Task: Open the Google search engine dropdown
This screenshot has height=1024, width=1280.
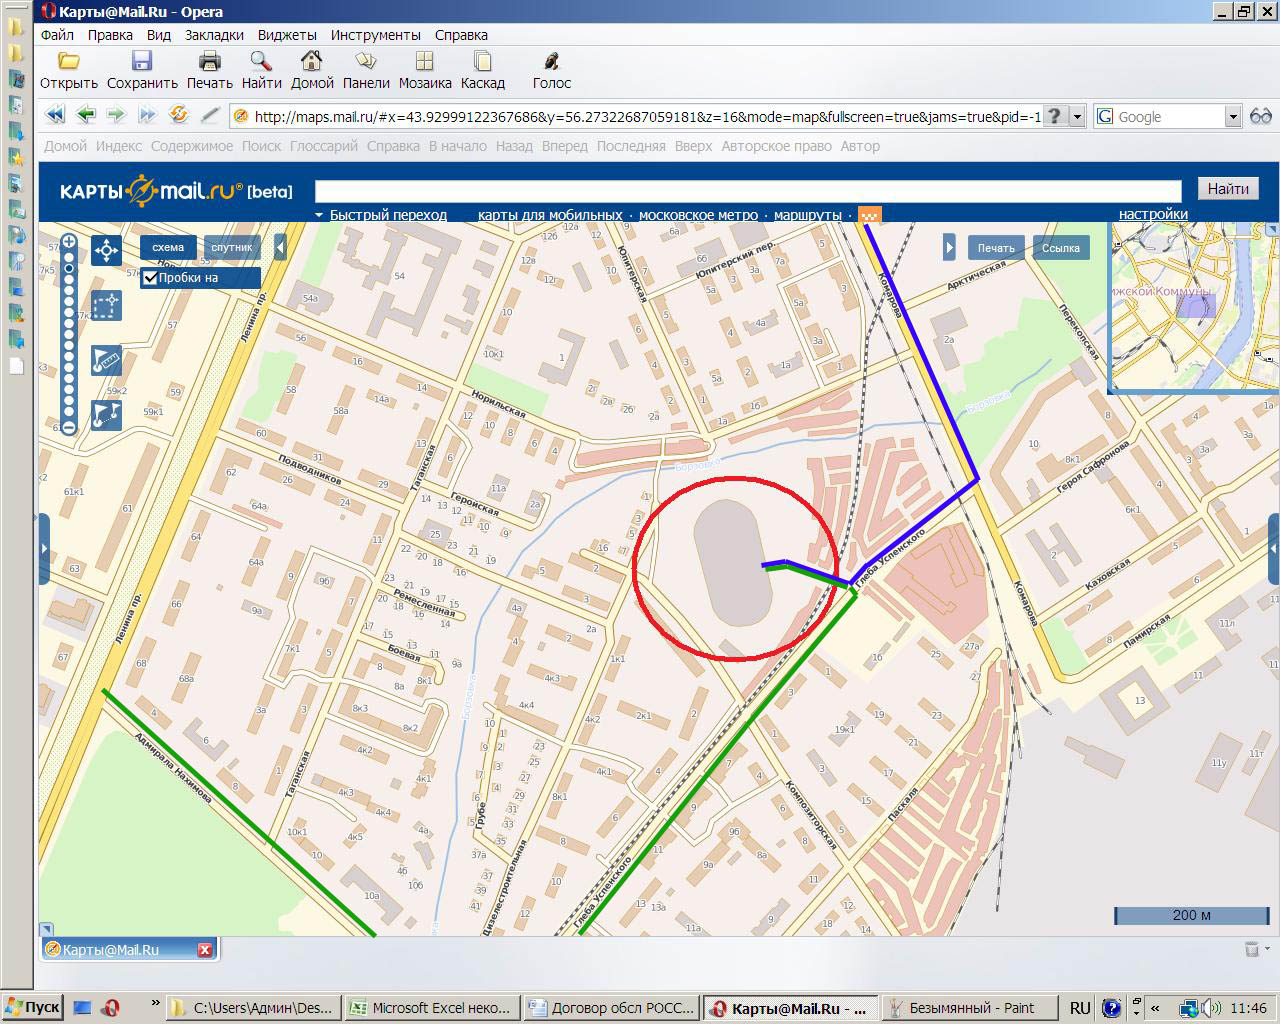Action: pos(1233,116)
